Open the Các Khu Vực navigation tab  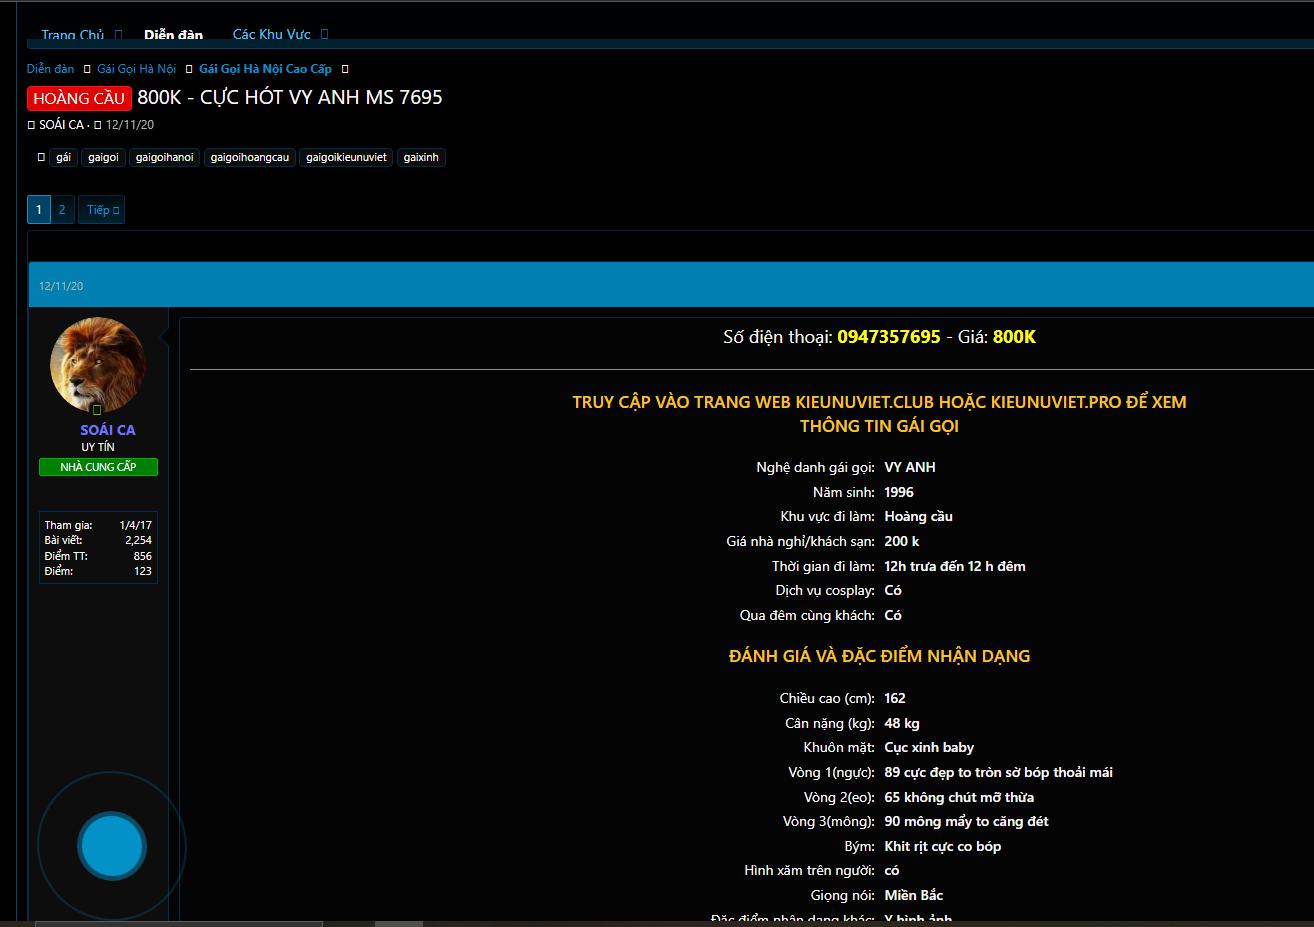(271, 35)
